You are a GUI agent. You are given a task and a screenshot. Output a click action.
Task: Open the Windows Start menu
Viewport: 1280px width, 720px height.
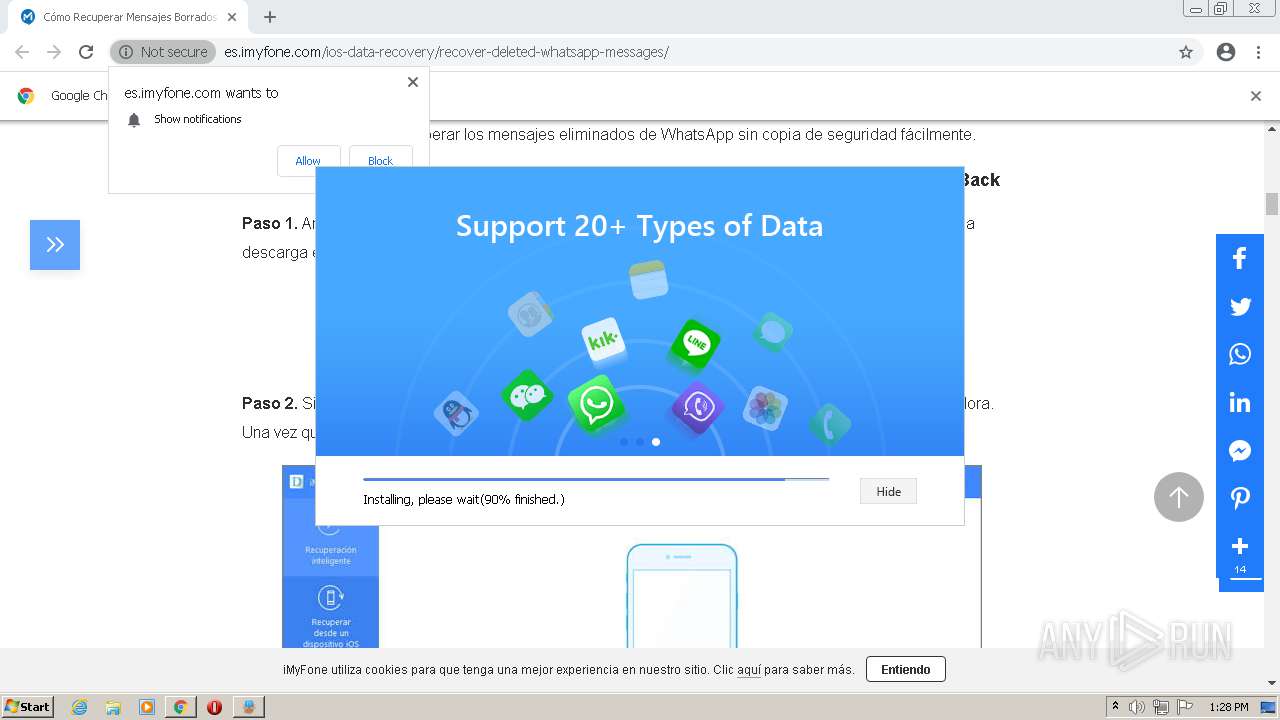pyautogui.click(x=28, y=706)
